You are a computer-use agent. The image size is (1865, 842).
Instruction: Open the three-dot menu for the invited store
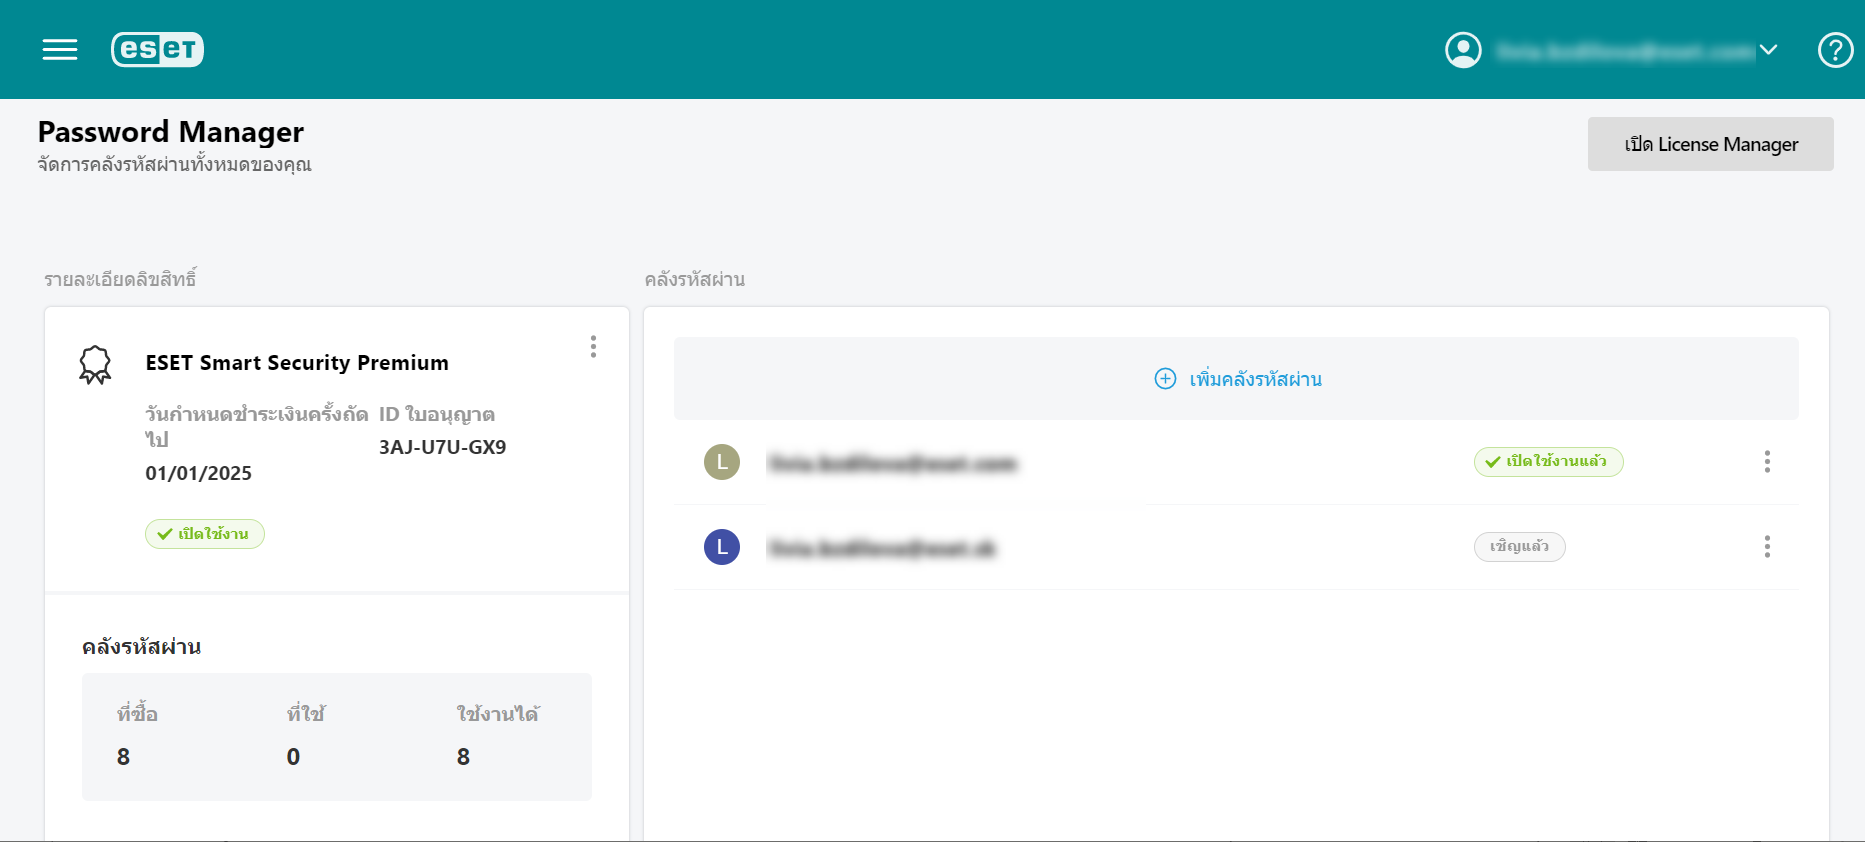pos(1767,546)
